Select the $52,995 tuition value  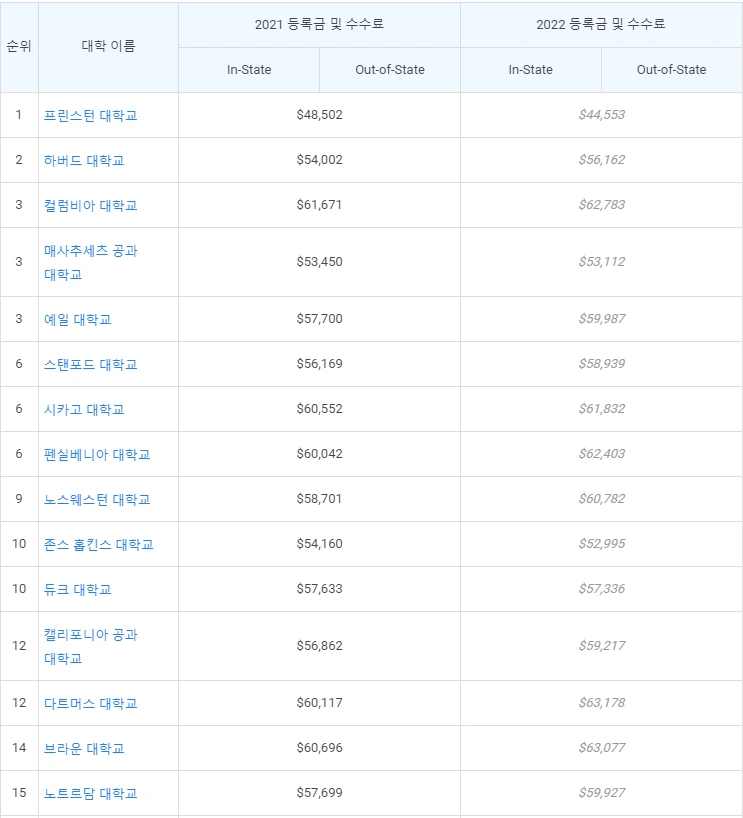[x=602, y=544]
